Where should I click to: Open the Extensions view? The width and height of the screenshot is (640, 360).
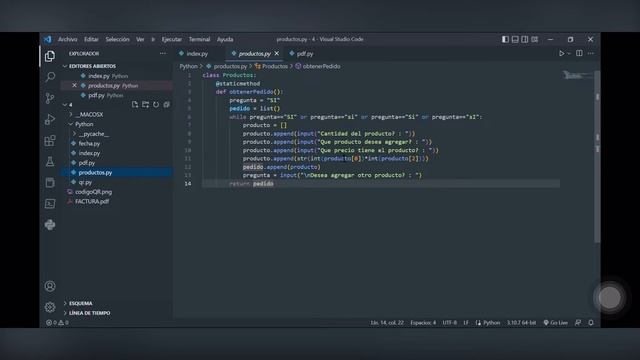[50, 140]
